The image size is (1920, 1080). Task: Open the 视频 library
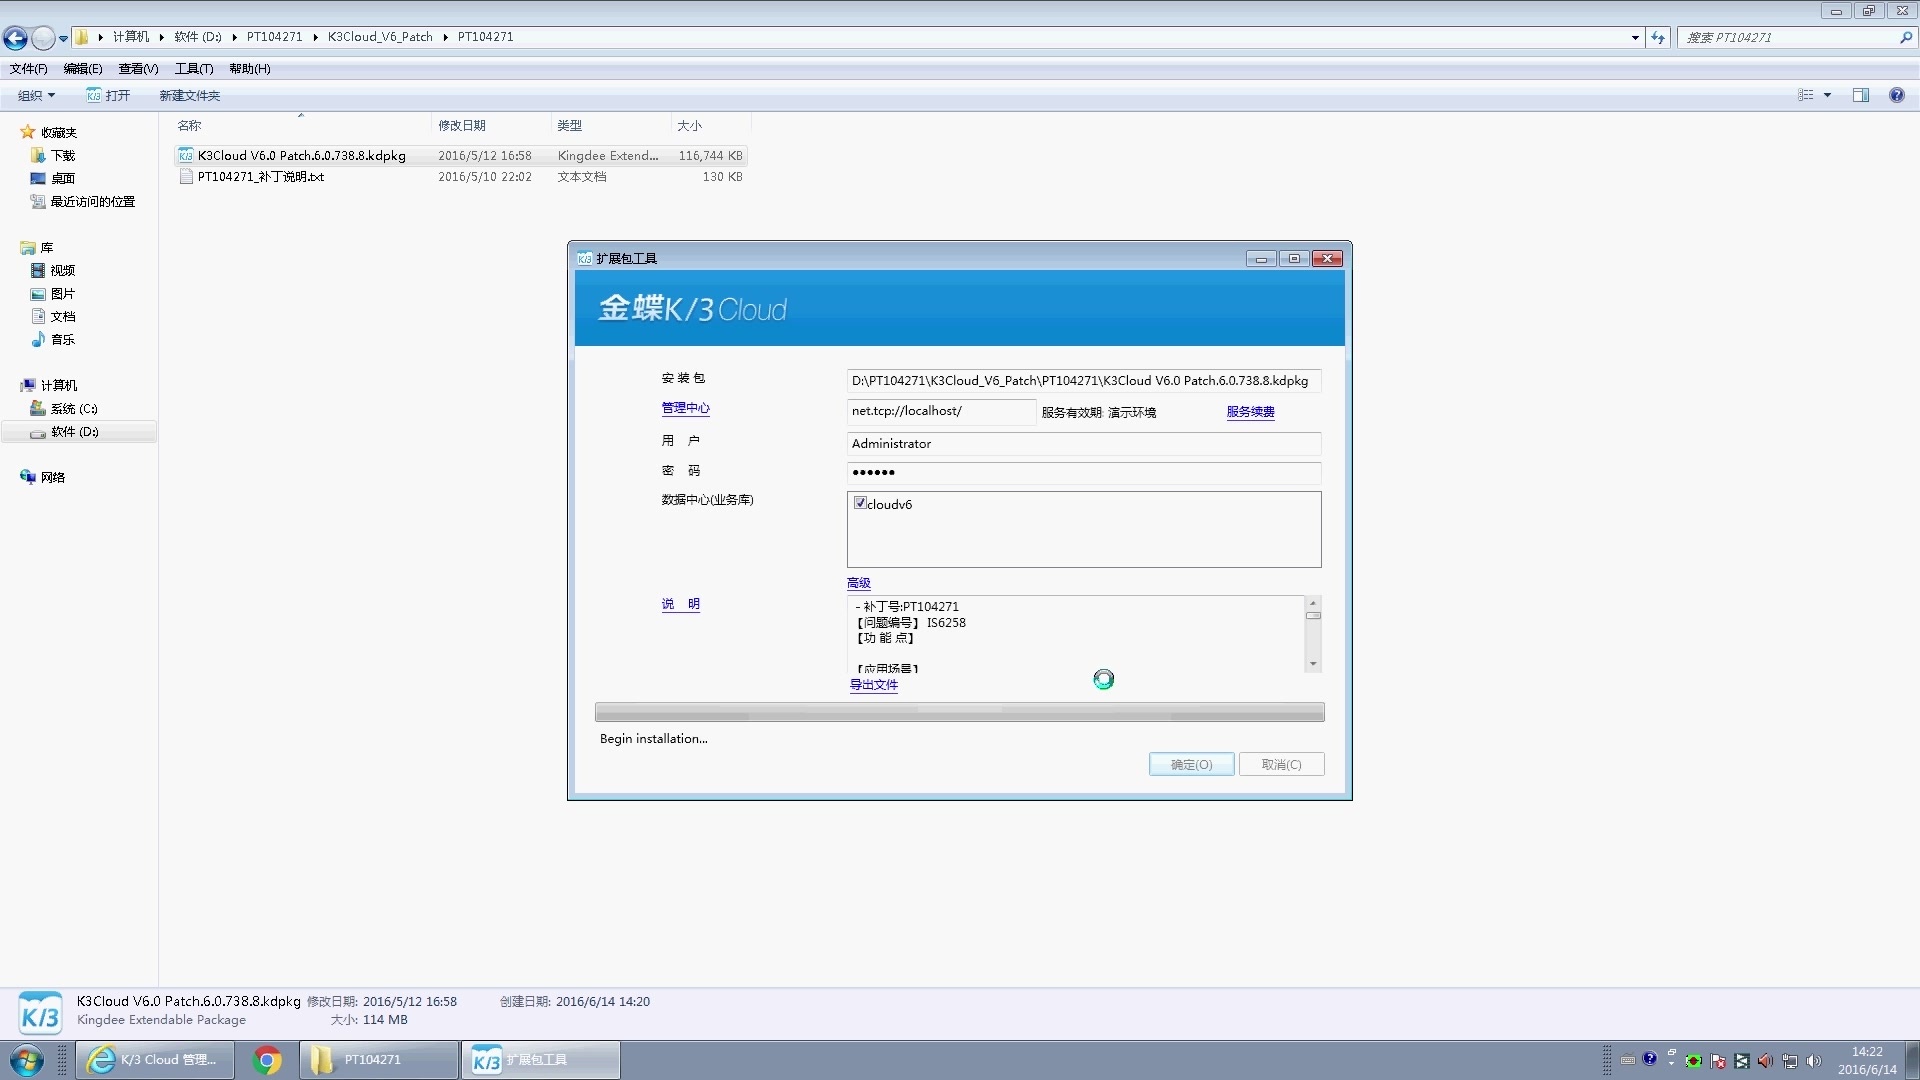(x=62, y=271)
